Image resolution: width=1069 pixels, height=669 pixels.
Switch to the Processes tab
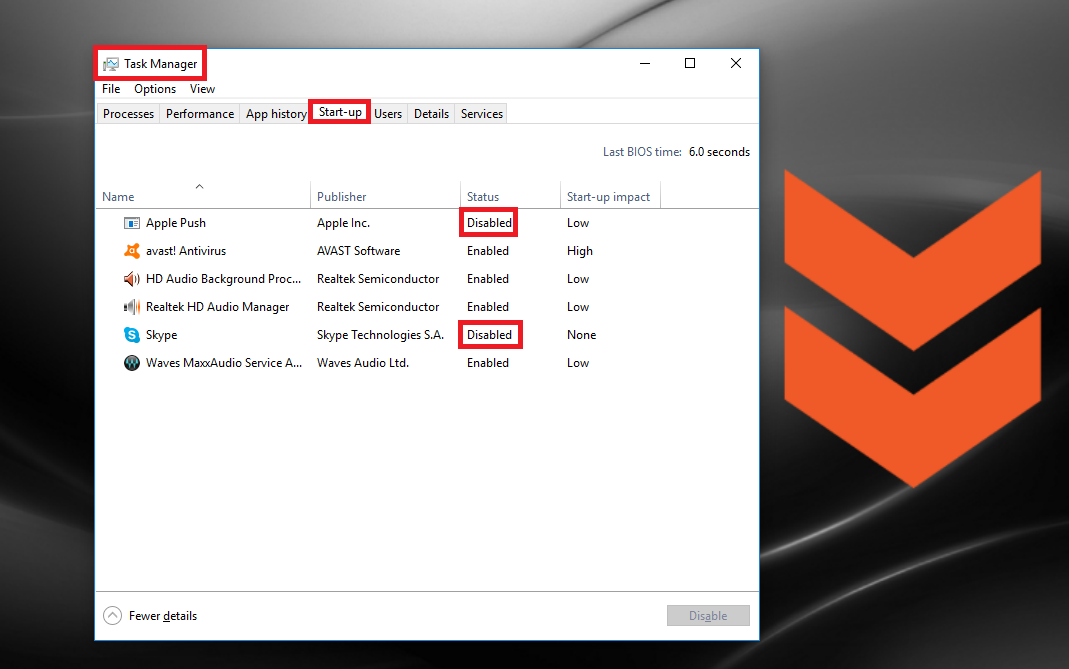[x=128, y=114]
